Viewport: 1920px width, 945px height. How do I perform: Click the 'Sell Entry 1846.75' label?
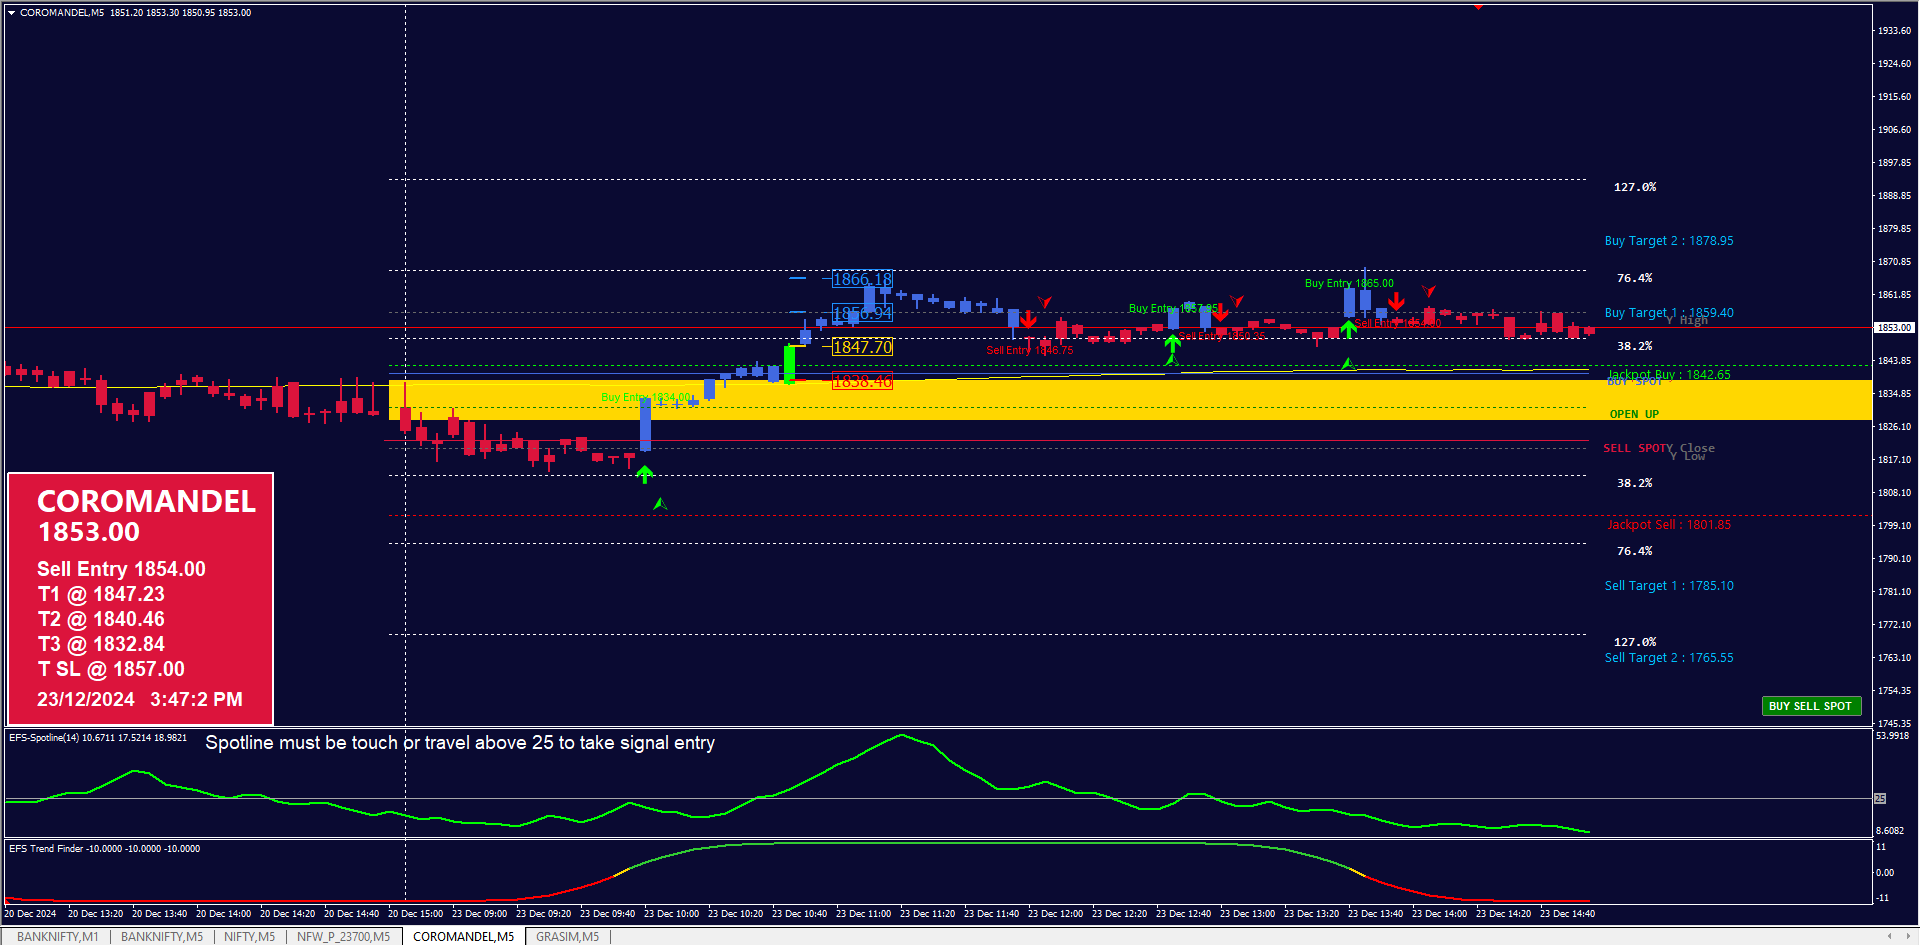tap(1030, 351)
